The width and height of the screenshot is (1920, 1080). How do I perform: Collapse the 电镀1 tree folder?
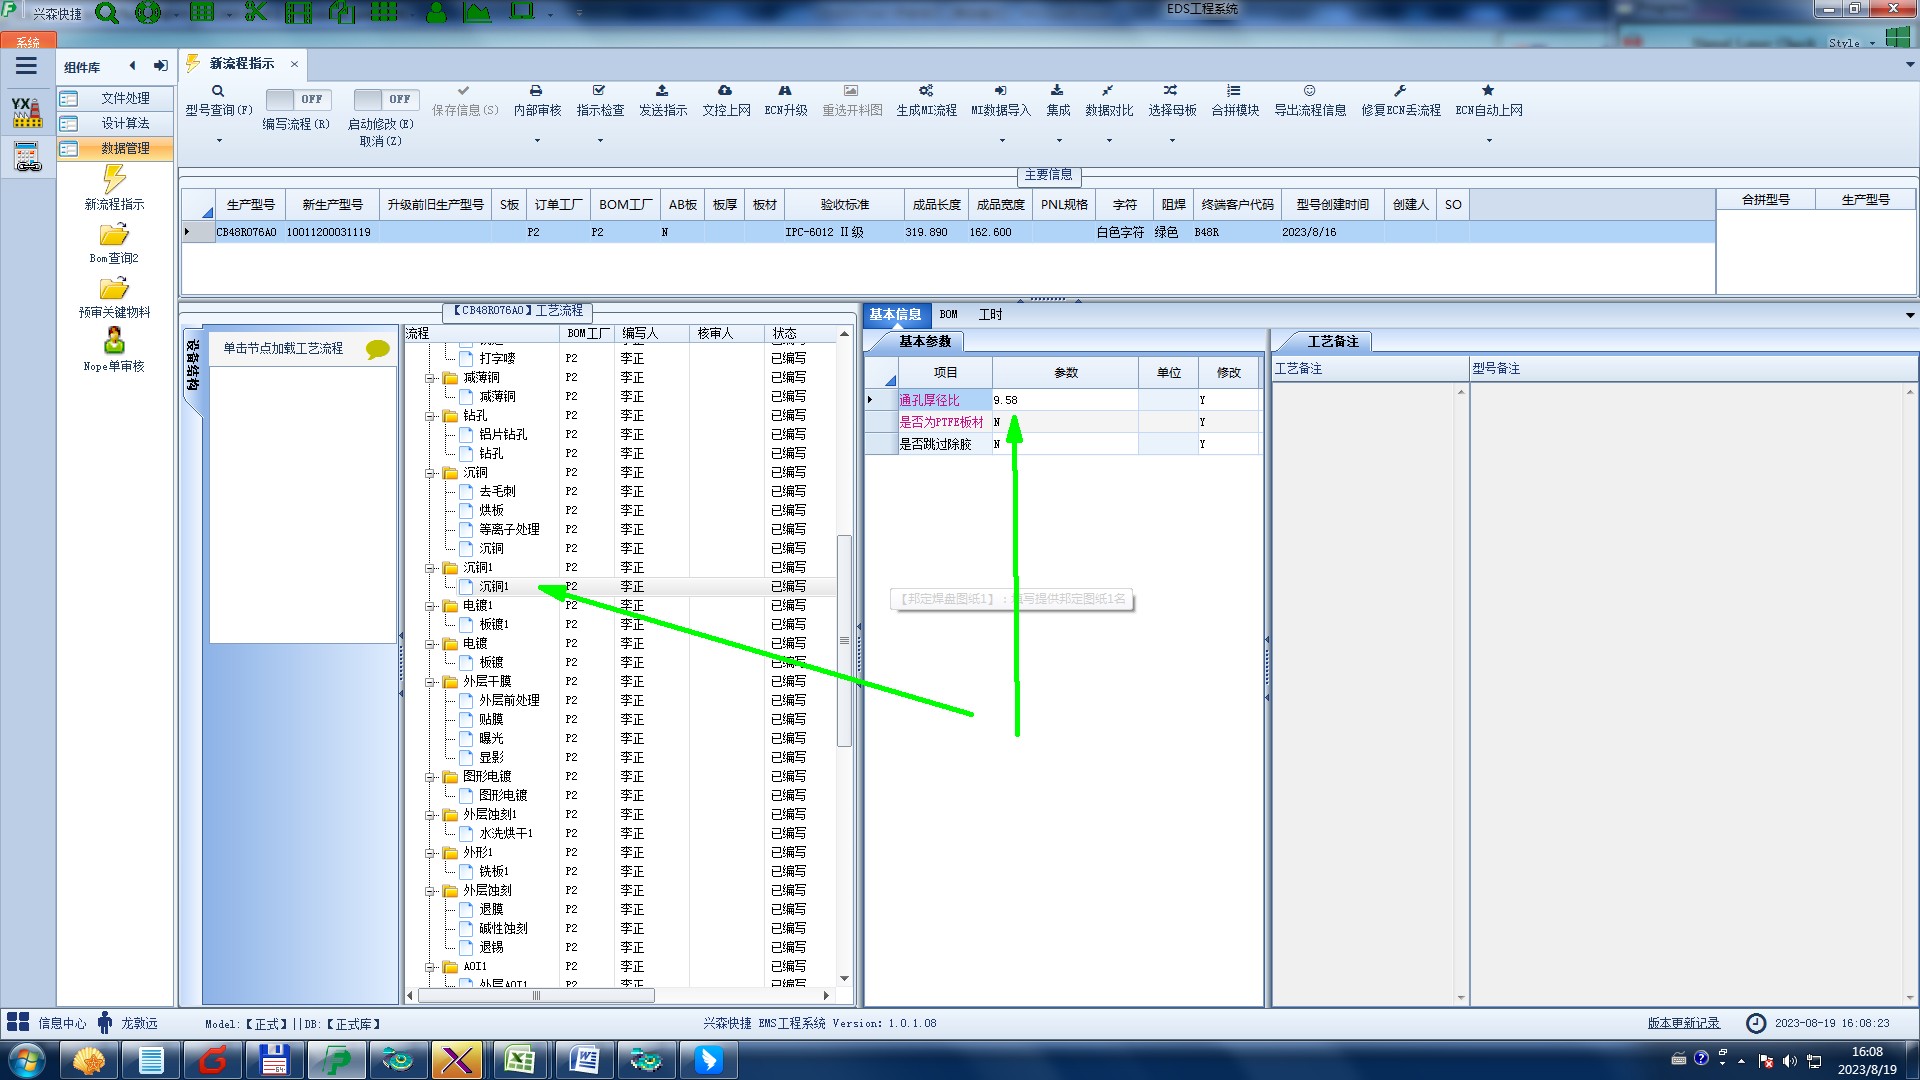pyautogui.click(x=430, y=606)
